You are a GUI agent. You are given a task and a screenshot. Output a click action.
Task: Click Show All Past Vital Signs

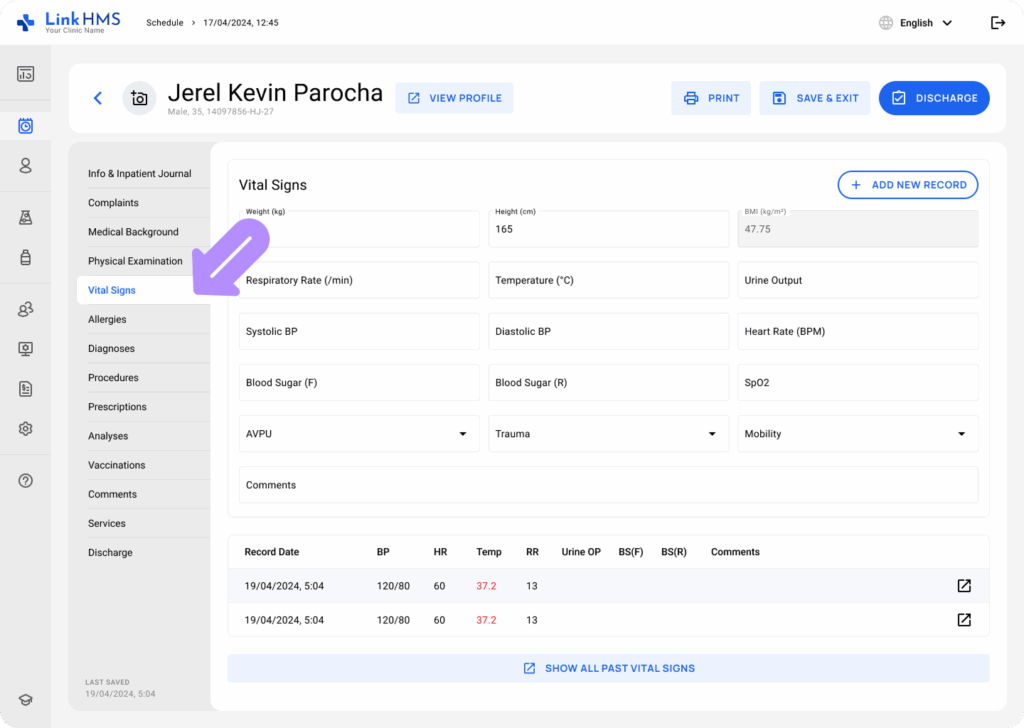coord(609,668)
